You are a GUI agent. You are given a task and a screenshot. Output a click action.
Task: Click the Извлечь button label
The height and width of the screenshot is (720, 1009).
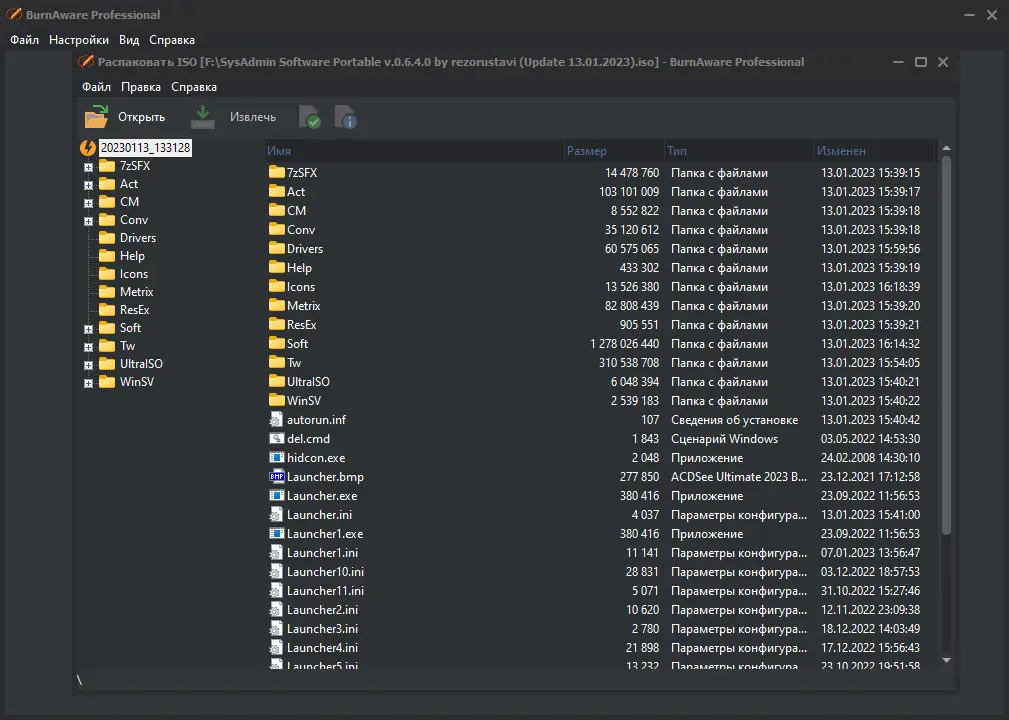pyautogui.click(x=253, y=117)
